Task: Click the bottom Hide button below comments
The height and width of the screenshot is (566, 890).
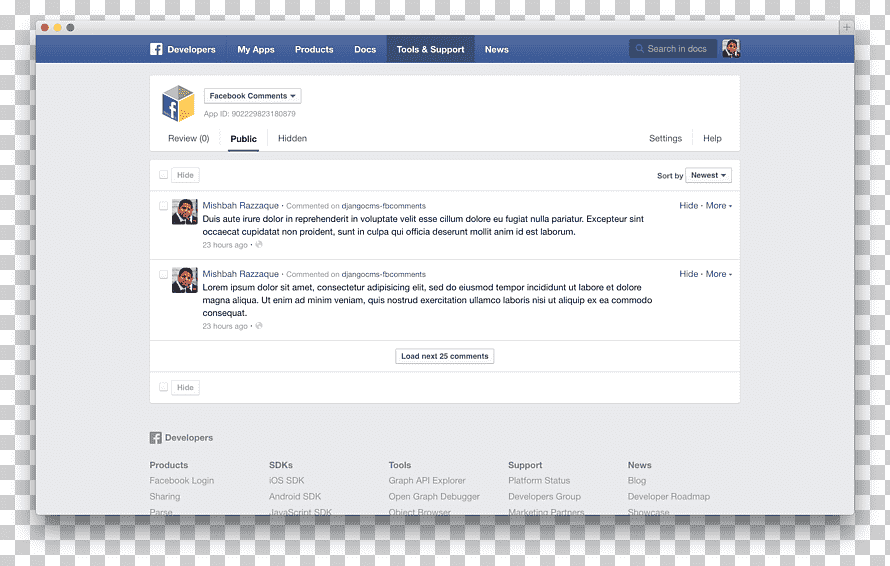Action: (185, 388)
